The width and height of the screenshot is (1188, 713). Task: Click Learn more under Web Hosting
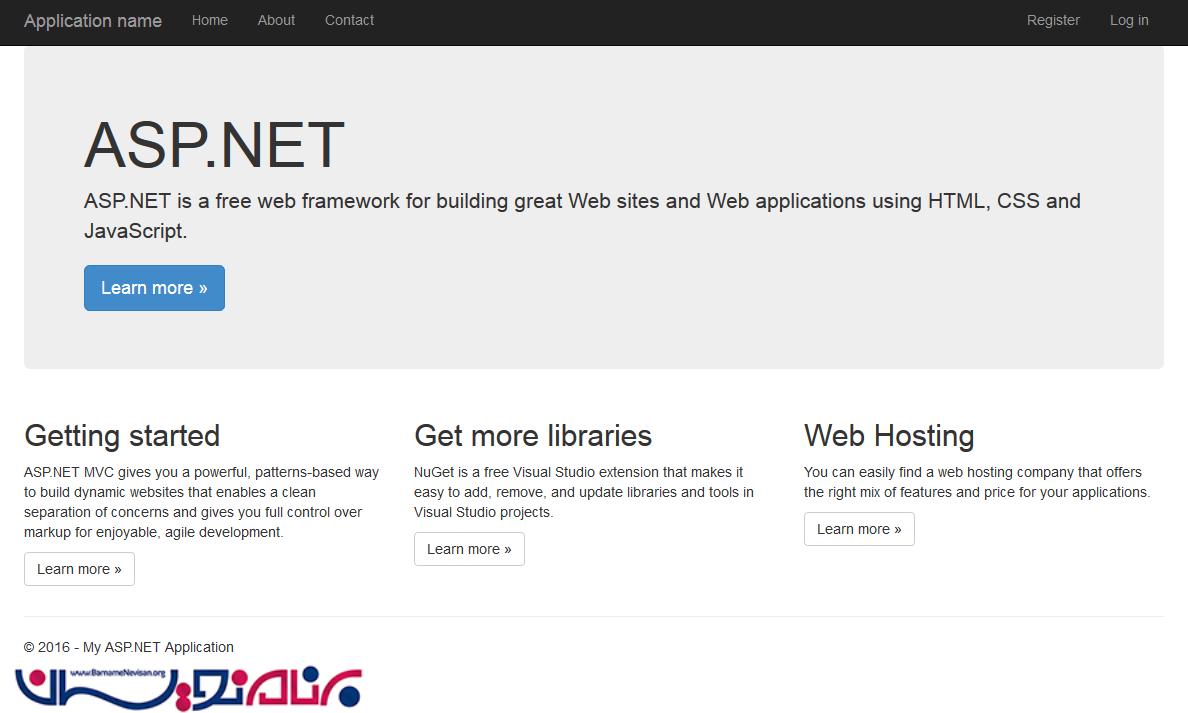(x=859, y=529)
